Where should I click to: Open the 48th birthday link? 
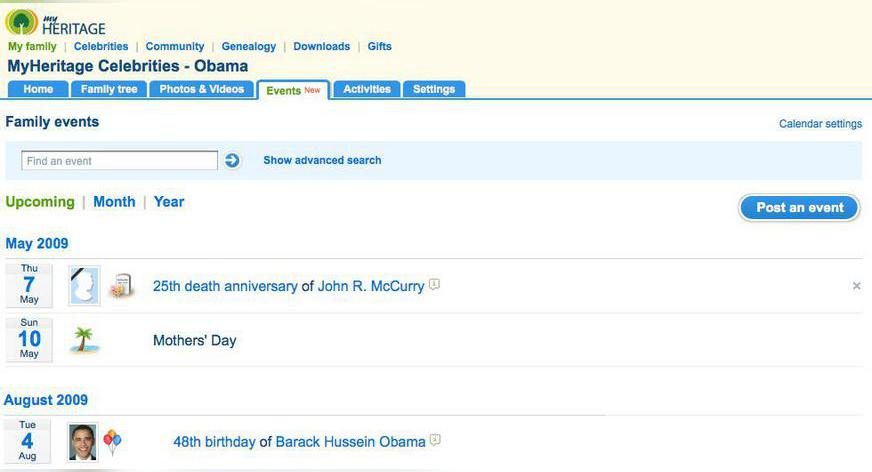tap(214, 442)
